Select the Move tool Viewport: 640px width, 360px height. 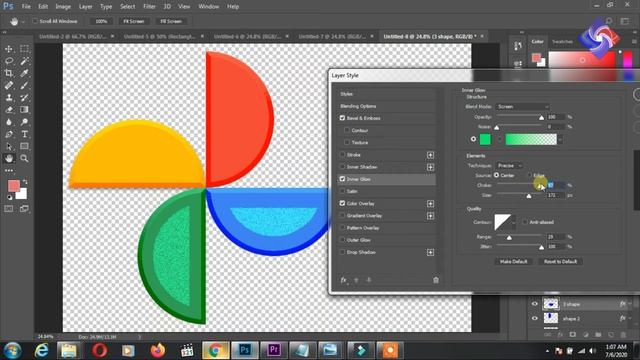coord(9,49)
